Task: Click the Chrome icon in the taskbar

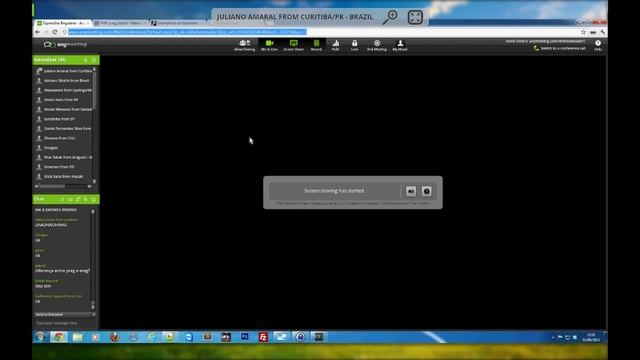Action: 58,337
